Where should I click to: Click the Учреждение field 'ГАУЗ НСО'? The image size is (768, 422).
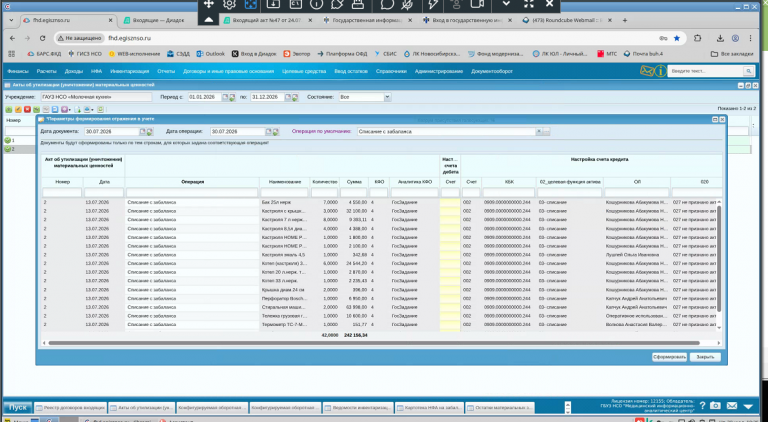[96, 97]
